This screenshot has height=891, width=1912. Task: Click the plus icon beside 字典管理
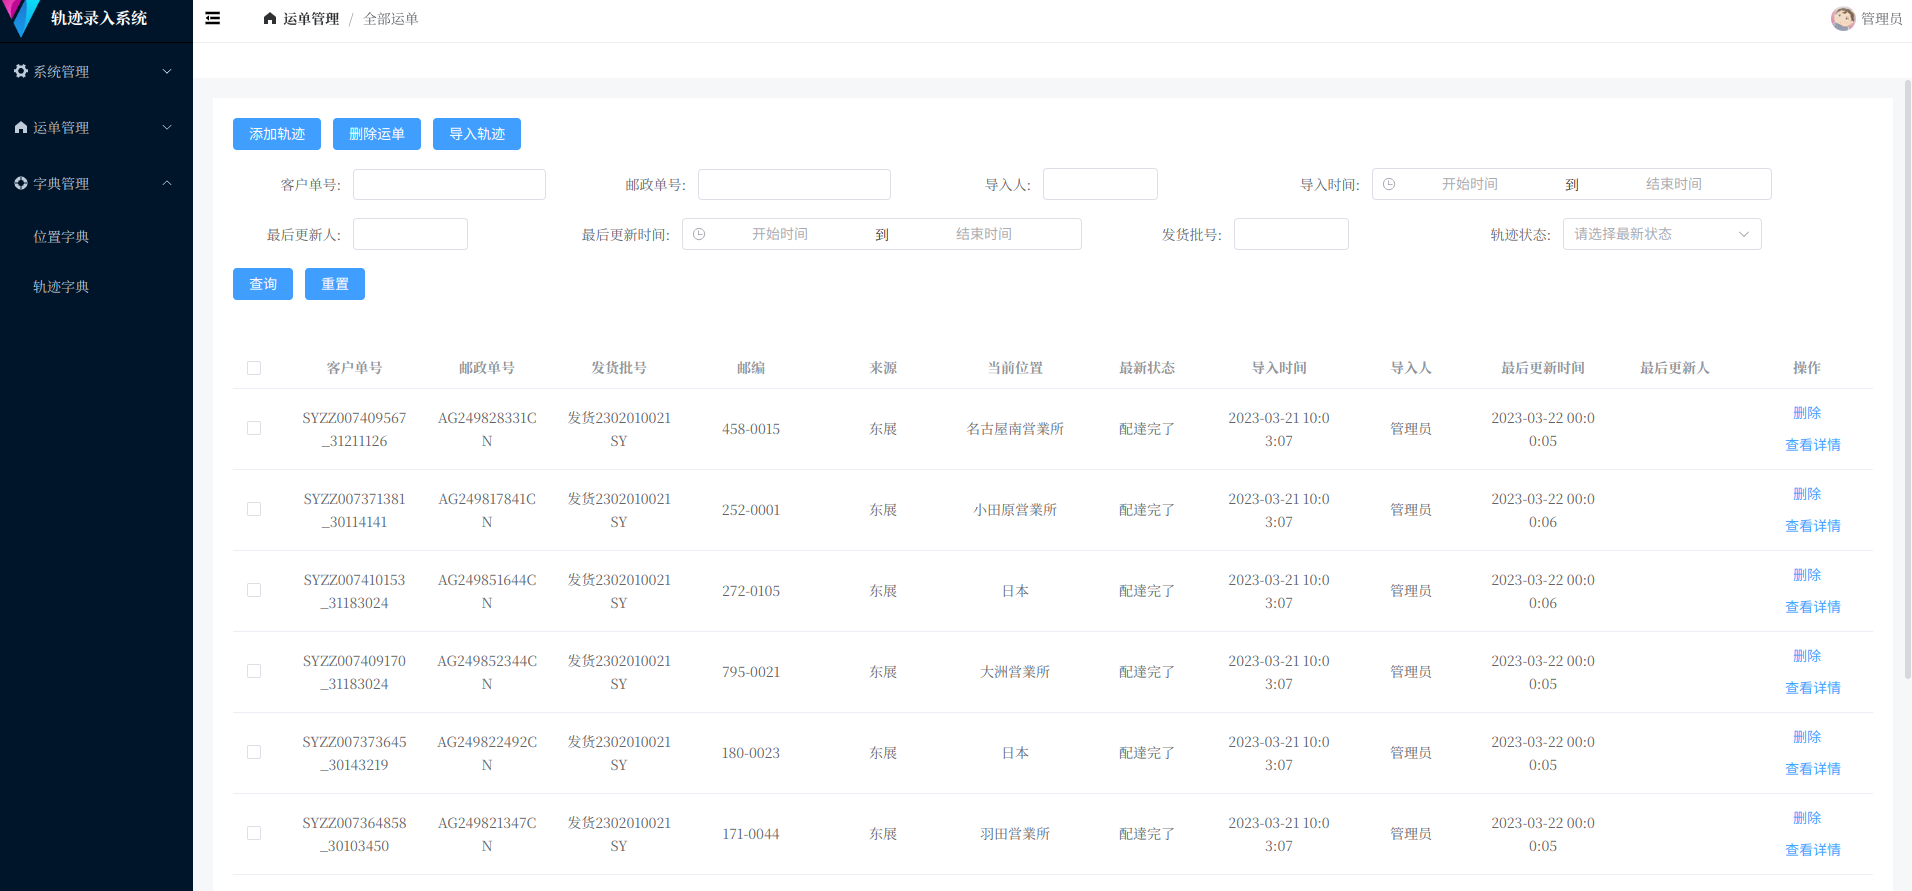point(21,183)
